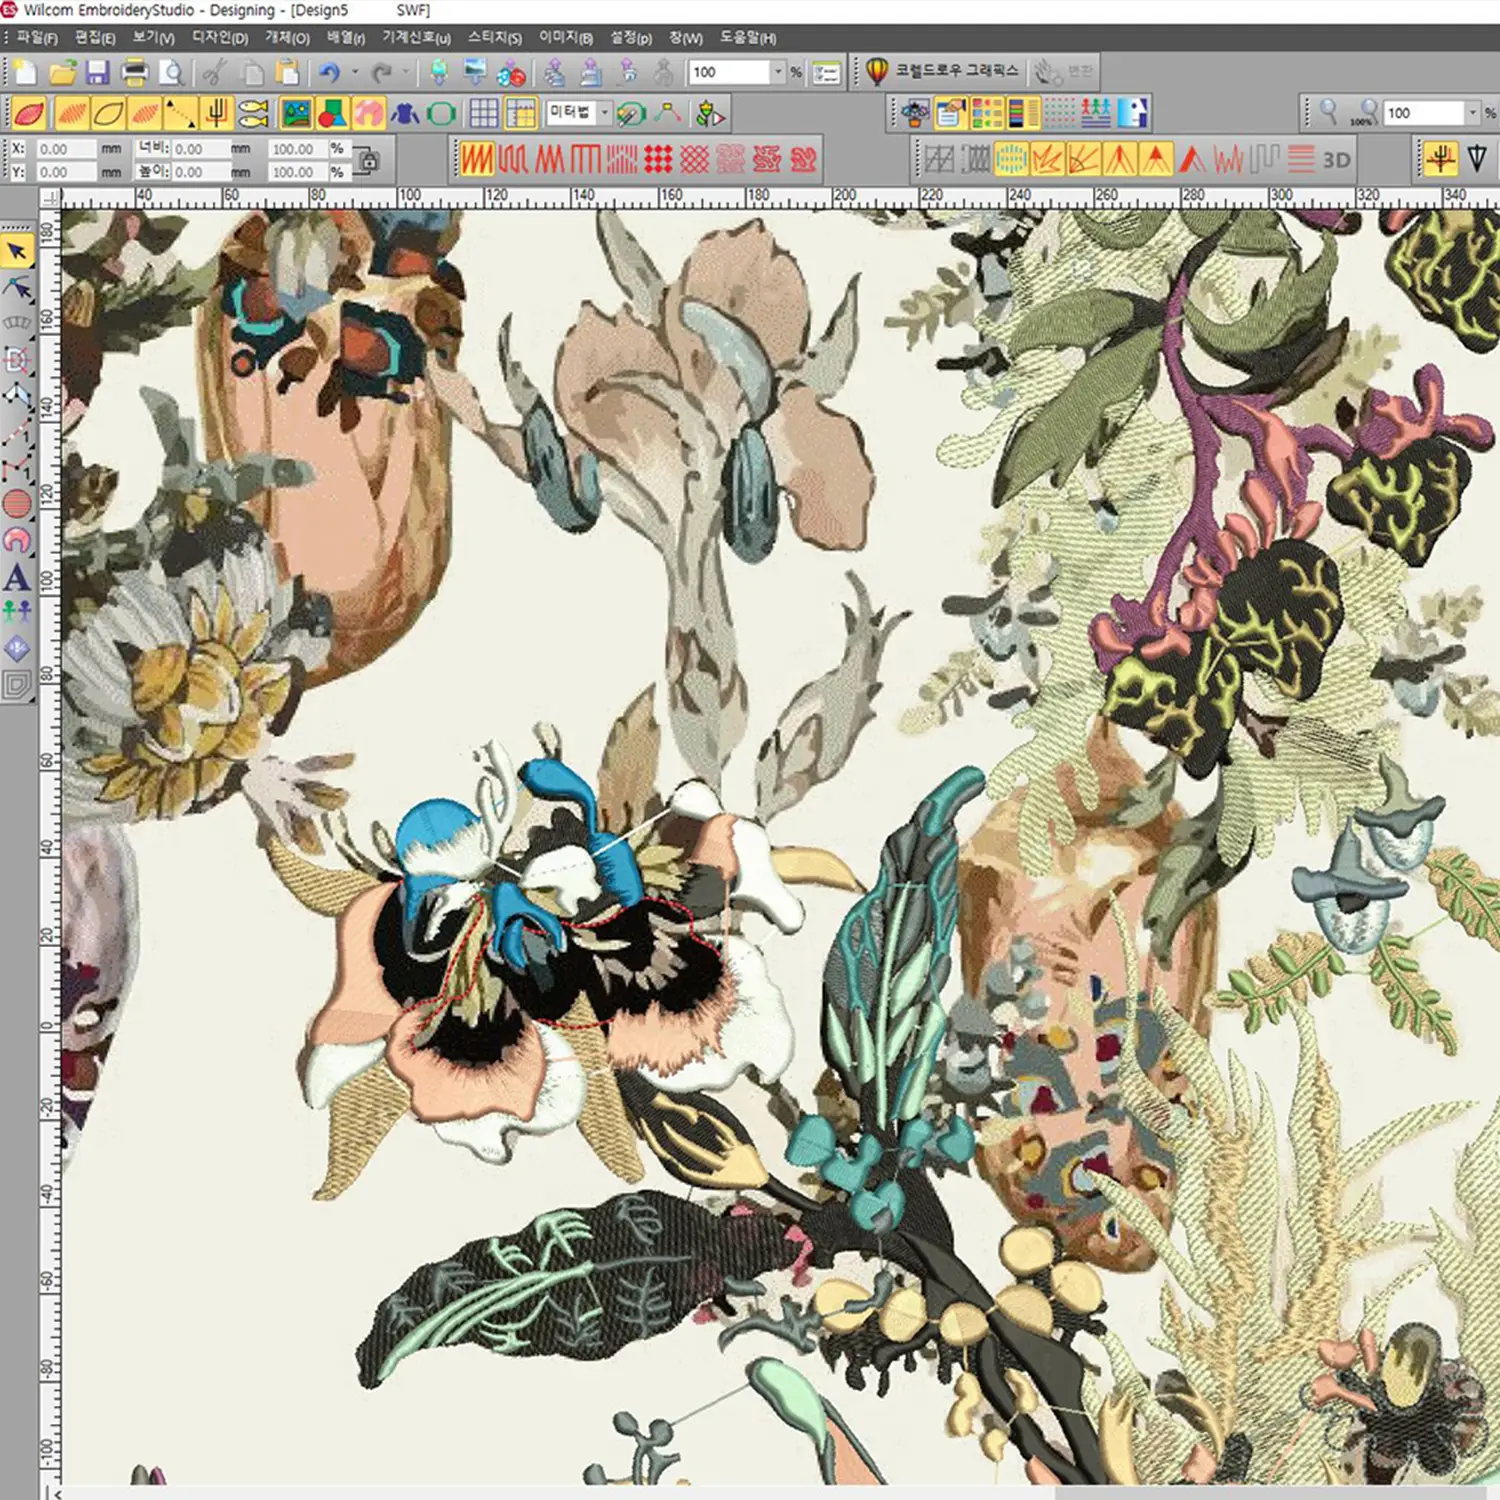Image resolution: width=1500 pixels, height=1500 pixels.
Task: Select the Satin stitch type icon
Action: point(477,159)
